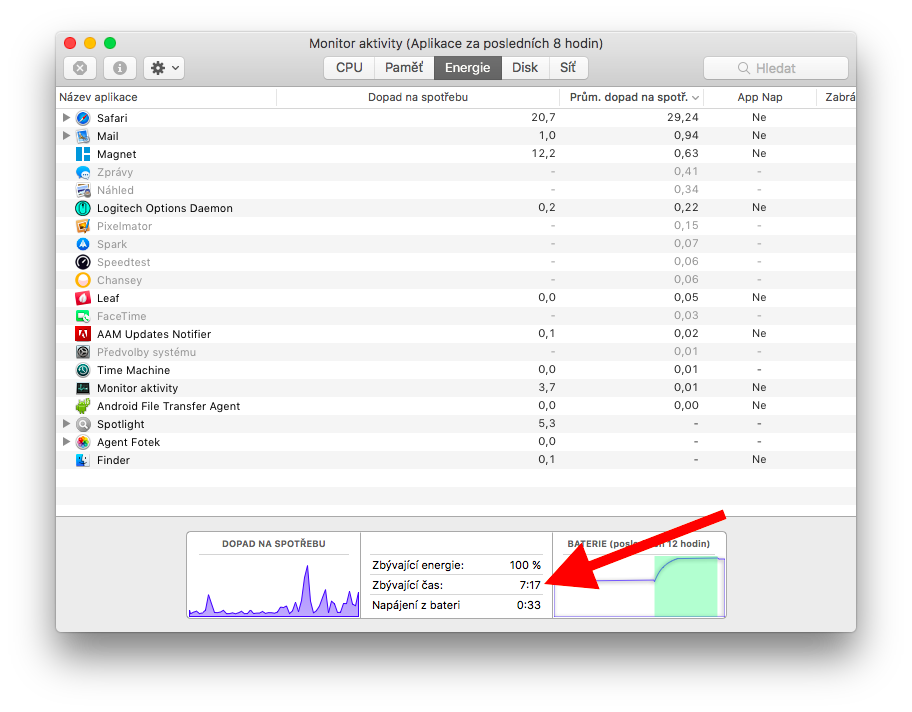Click the Náhled preview icon
The image size is (912, 712).
pyautogui.click(x=83, y=190)
